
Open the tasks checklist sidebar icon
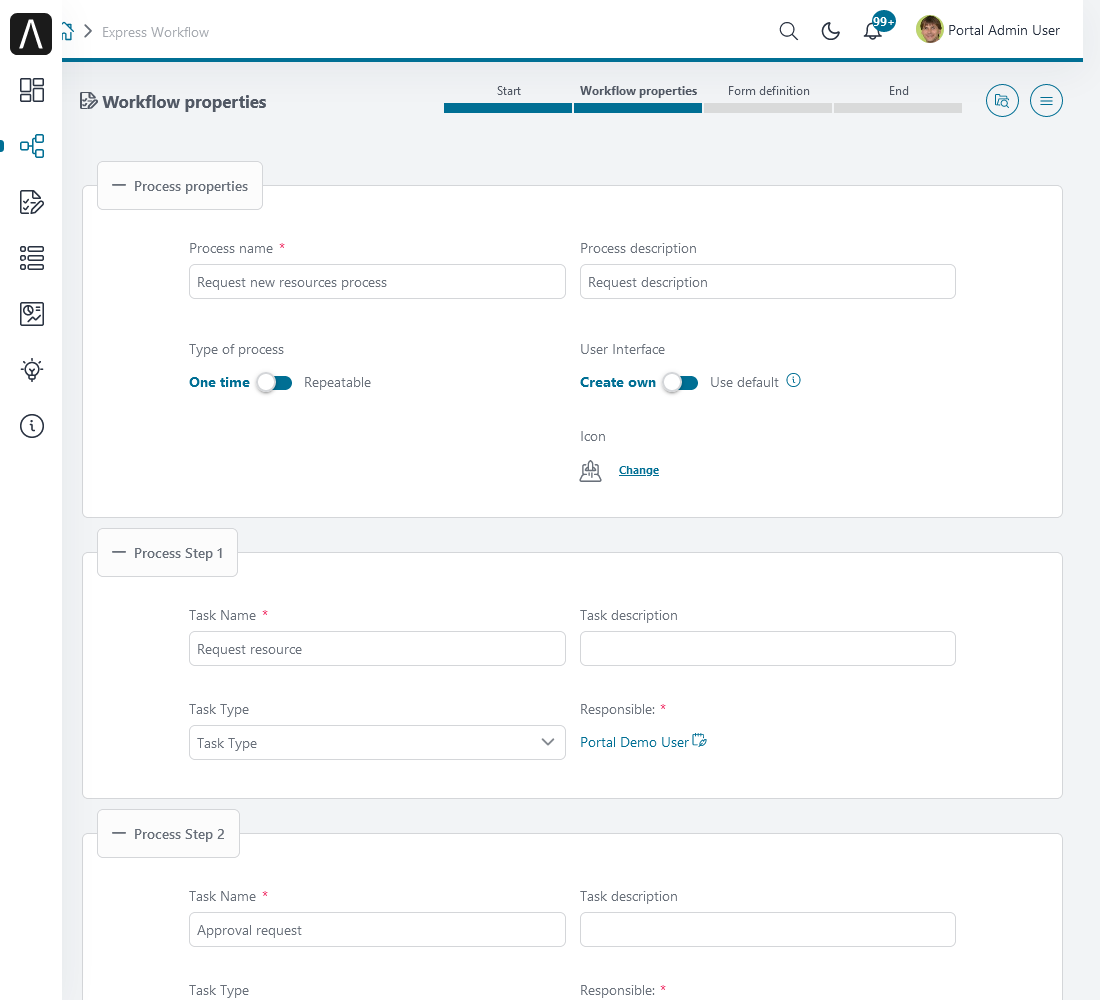[x=32, y=202]
